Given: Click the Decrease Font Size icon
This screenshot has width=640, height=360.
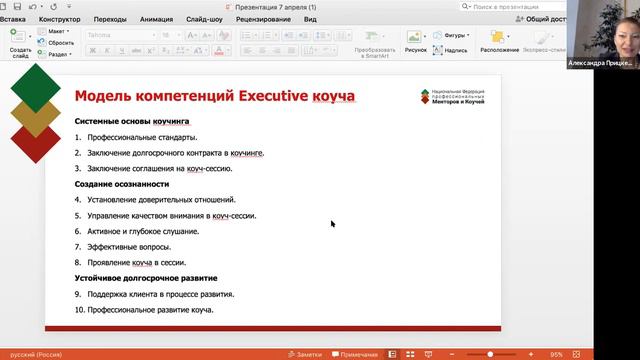Looking at the screenshot, I should (207, 36).
